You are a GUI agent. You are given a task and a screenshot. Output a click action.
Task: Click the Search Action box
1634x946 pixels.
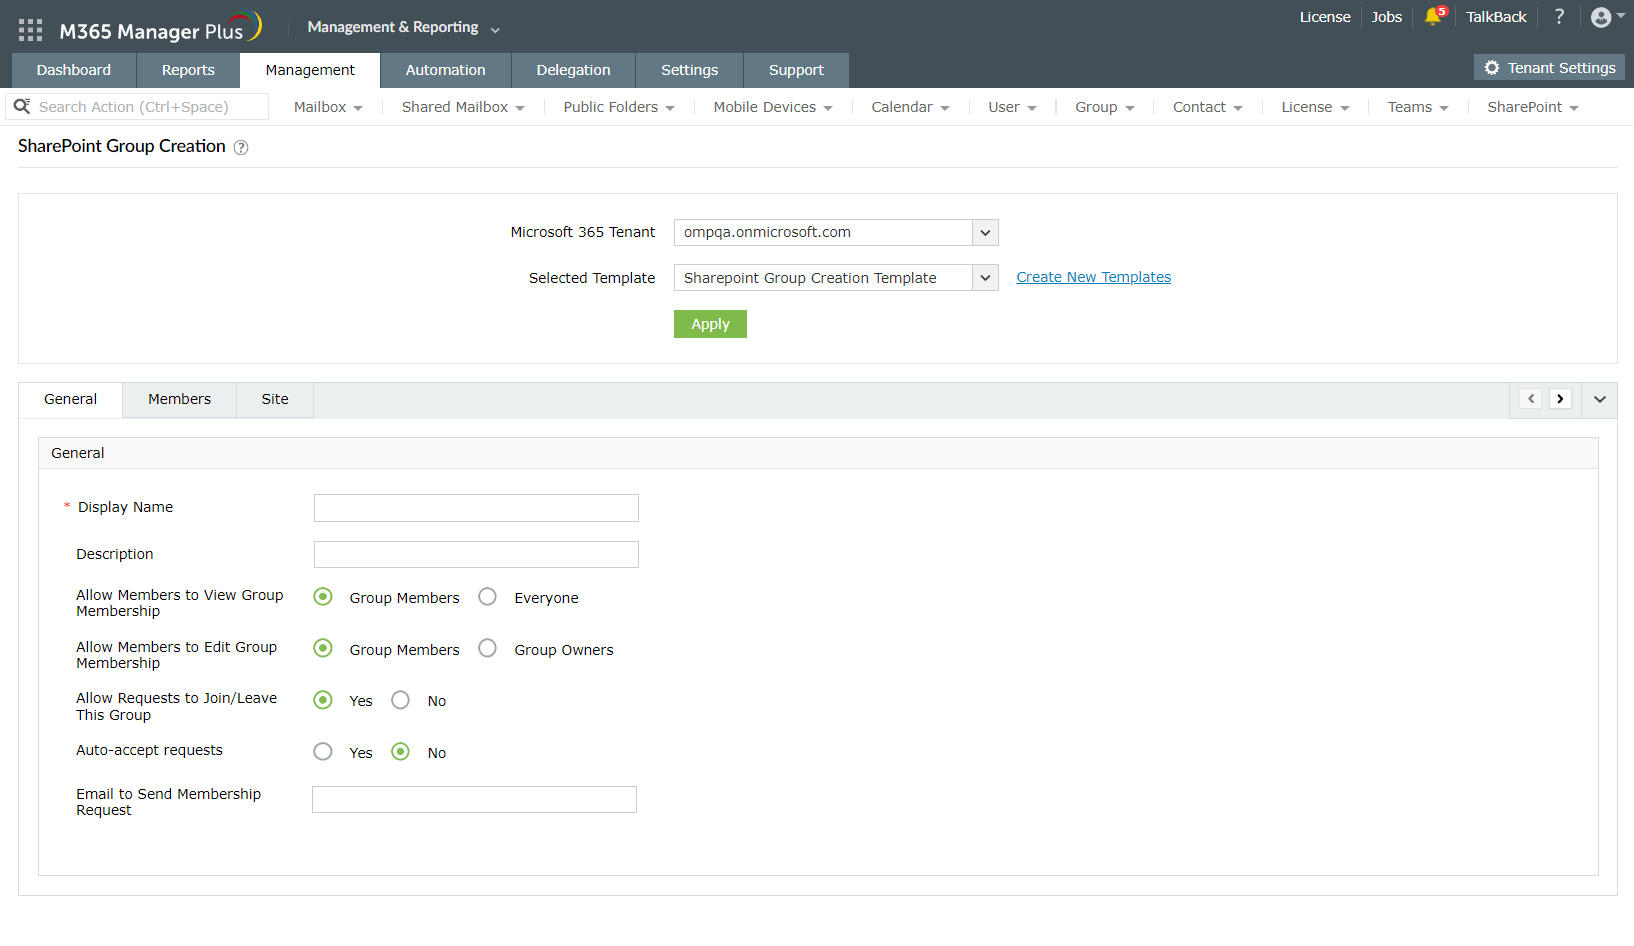coord(138,106)
